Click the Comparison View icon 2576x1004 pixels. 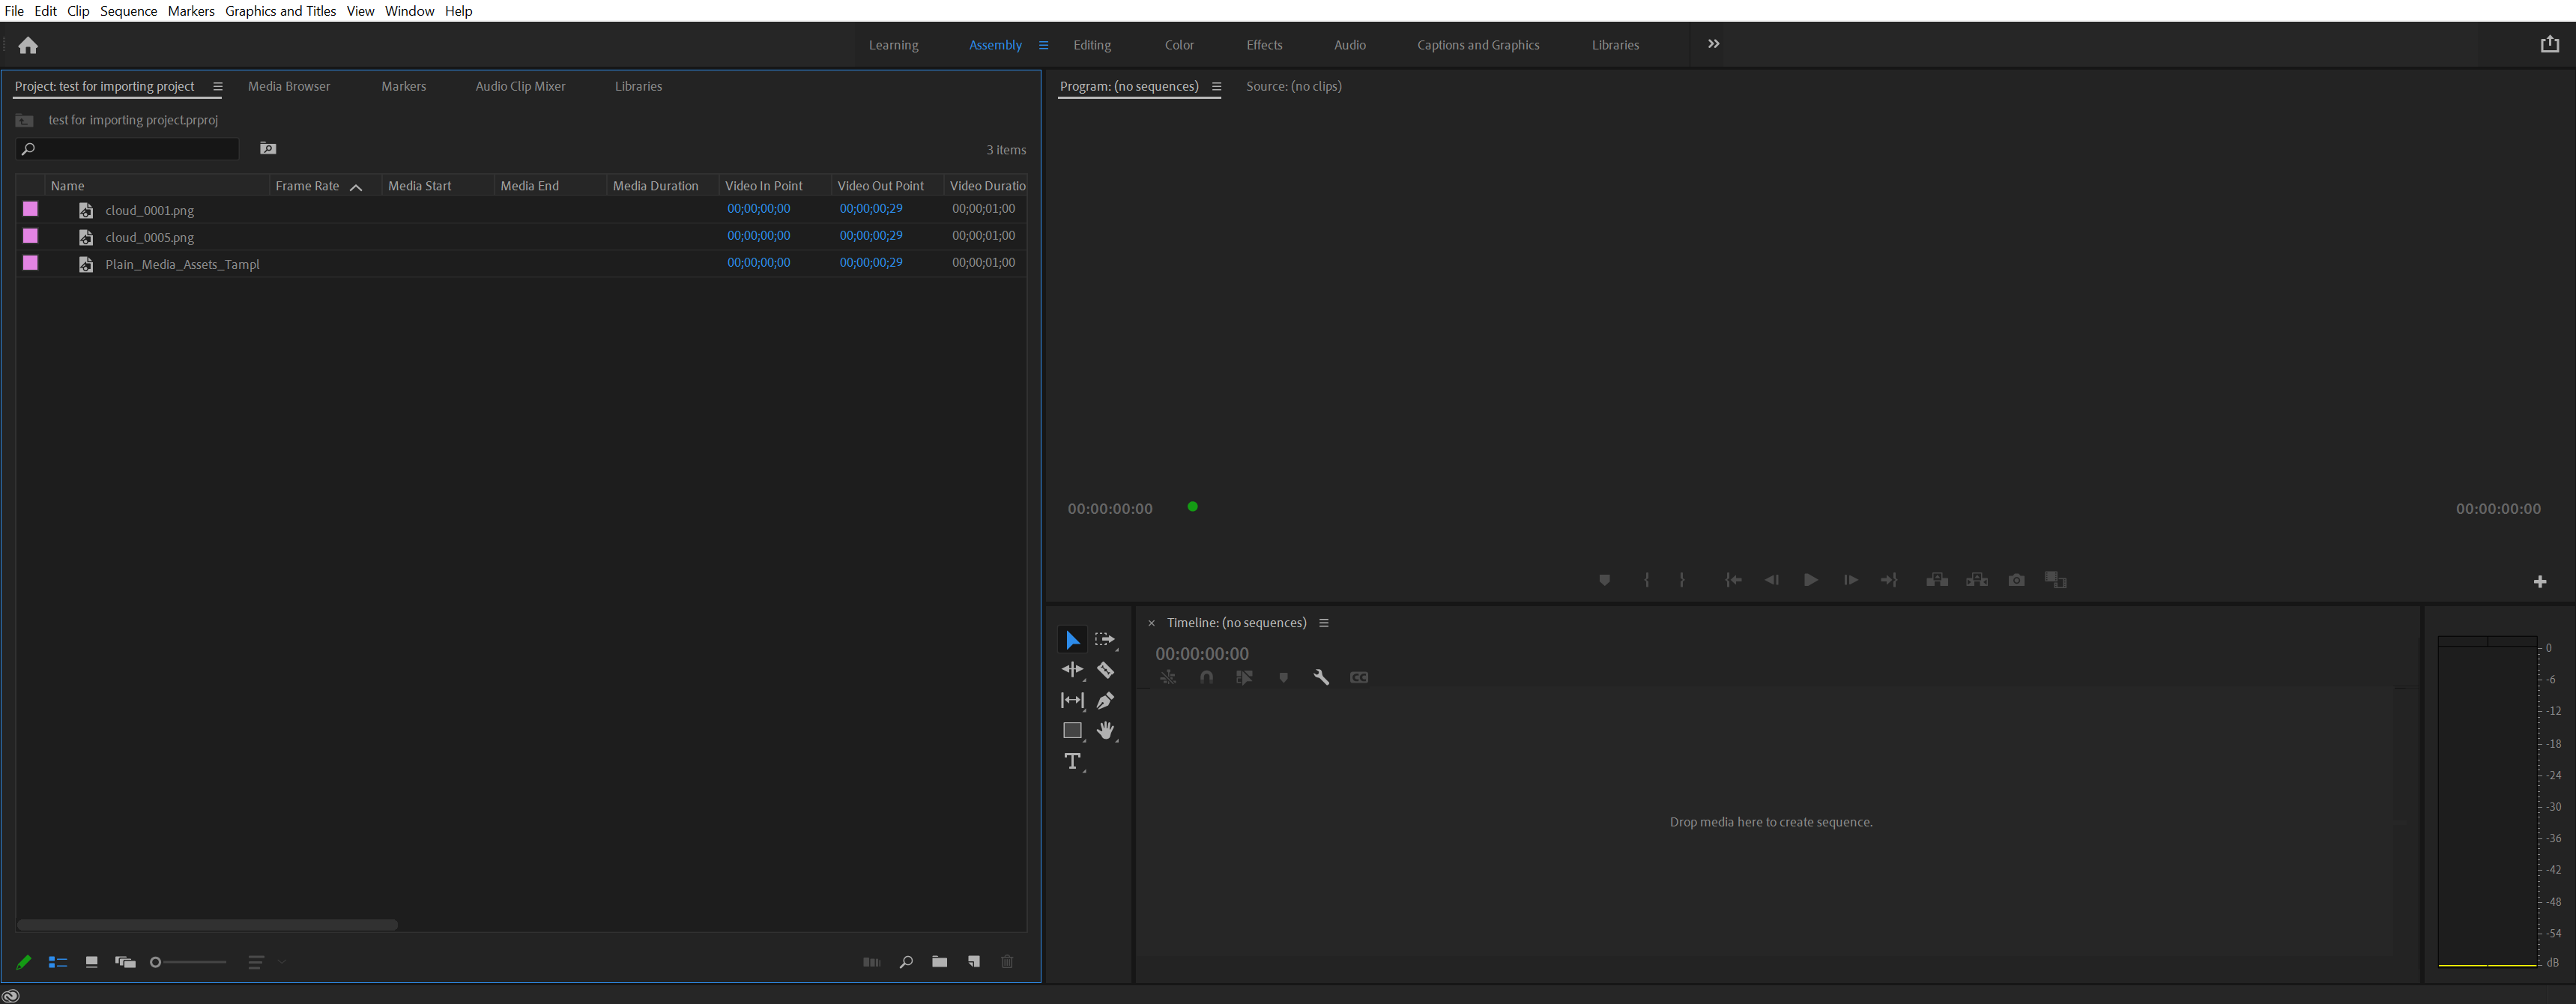(2055, 580)
